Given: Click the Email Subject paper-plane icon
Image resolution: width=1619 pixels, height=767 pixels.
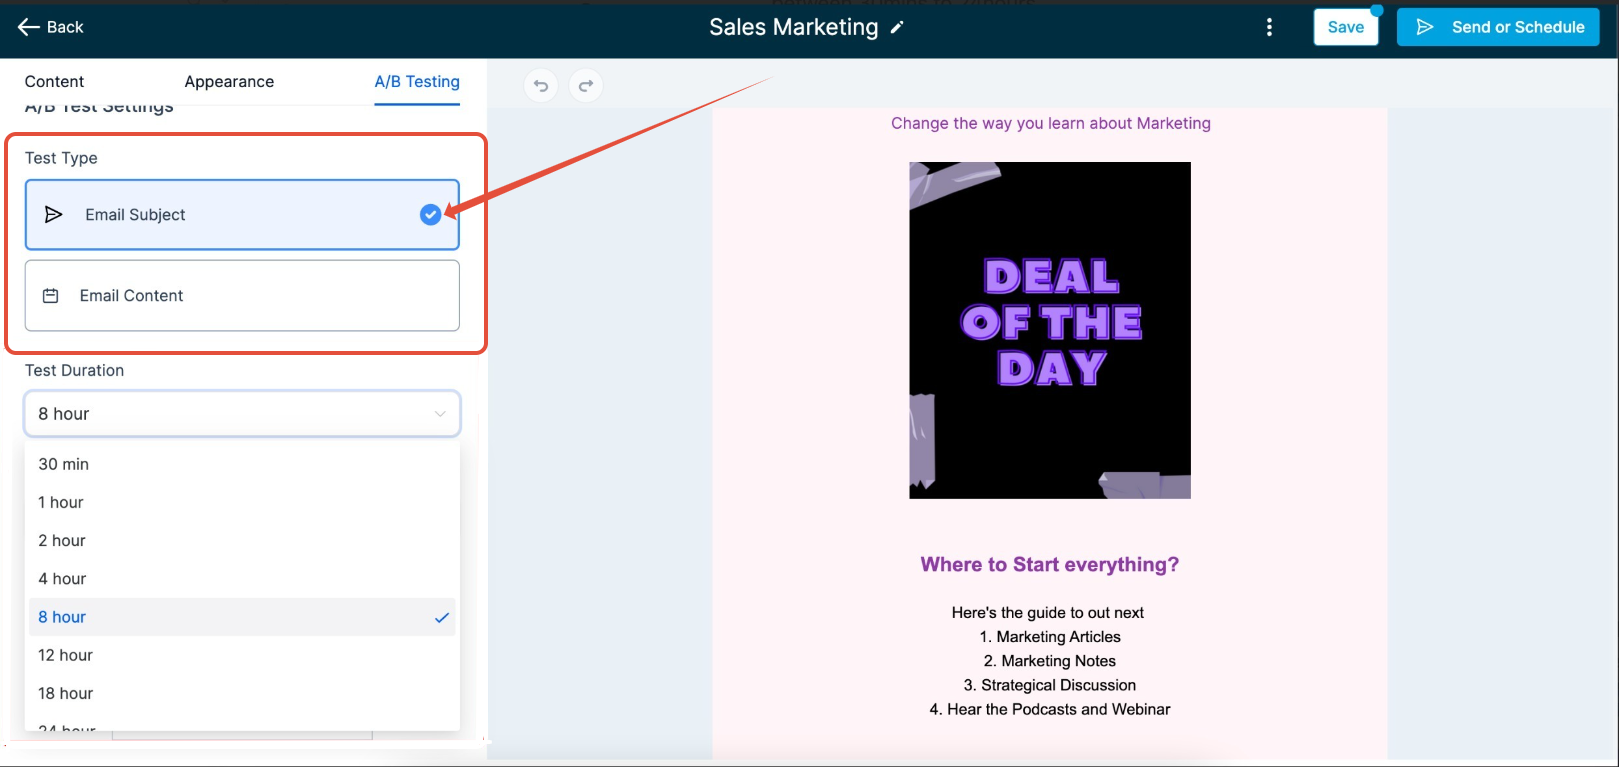Looking at the screenshot, I should [x=54, y=214].
